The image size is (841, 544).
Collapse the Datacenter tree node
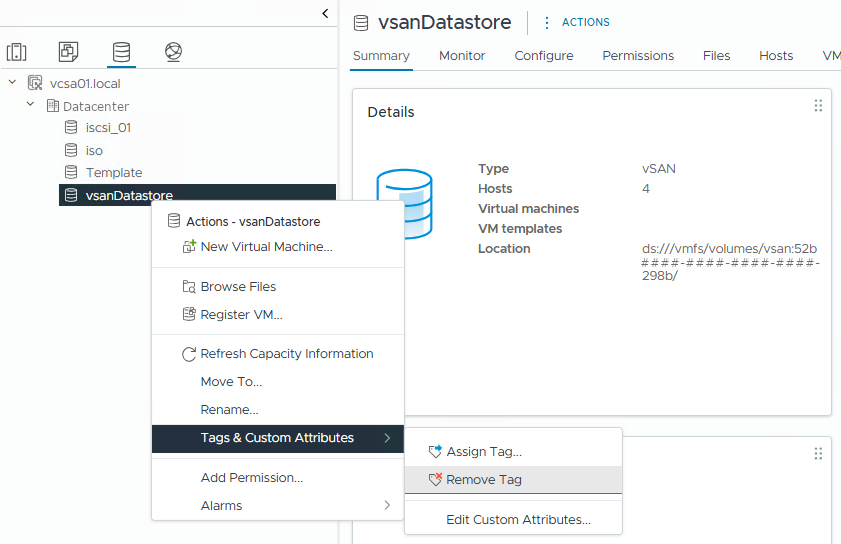click(x=31, y=106)
